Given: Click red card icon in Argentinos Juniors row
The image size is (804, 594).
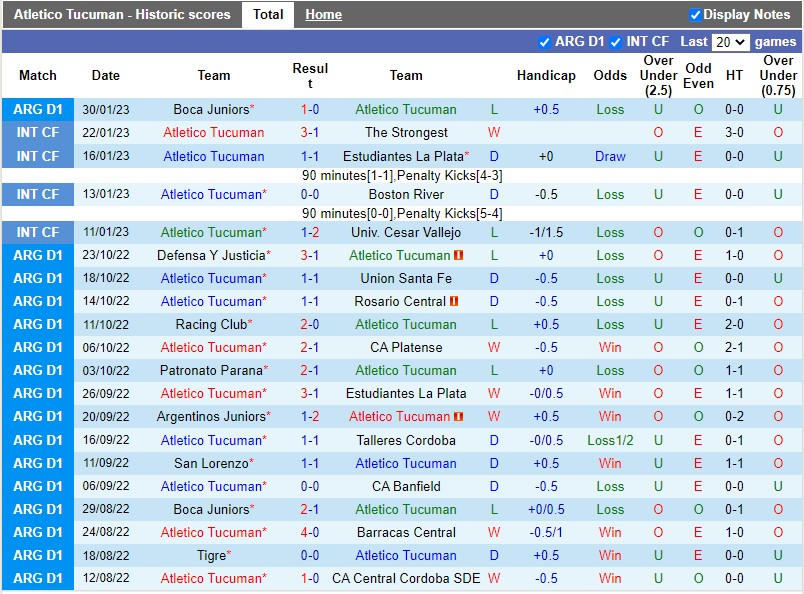Looking at the screenshot, I should coord(458,416).
